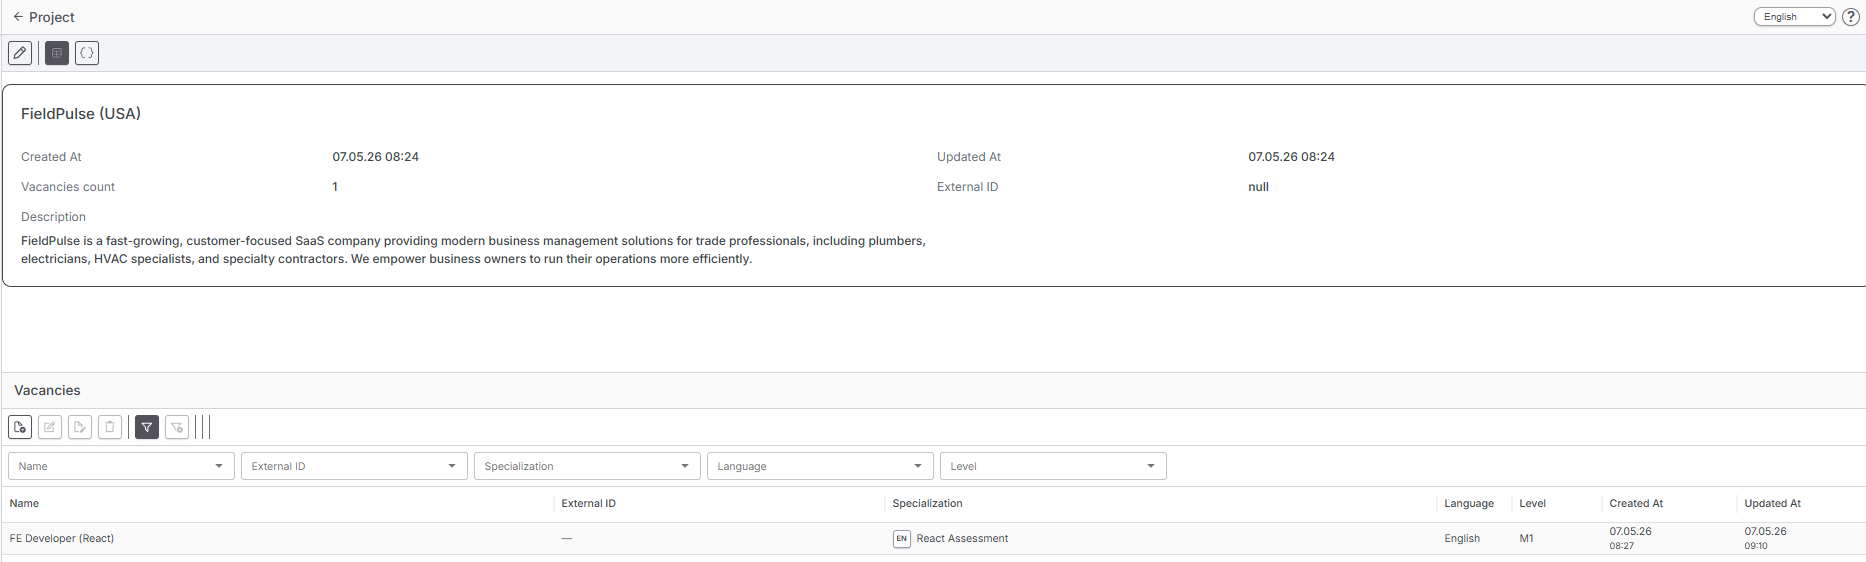Open the Language filter dropdown
The height and width of the screenshot is (562, 1866).
tap(820, 466)
